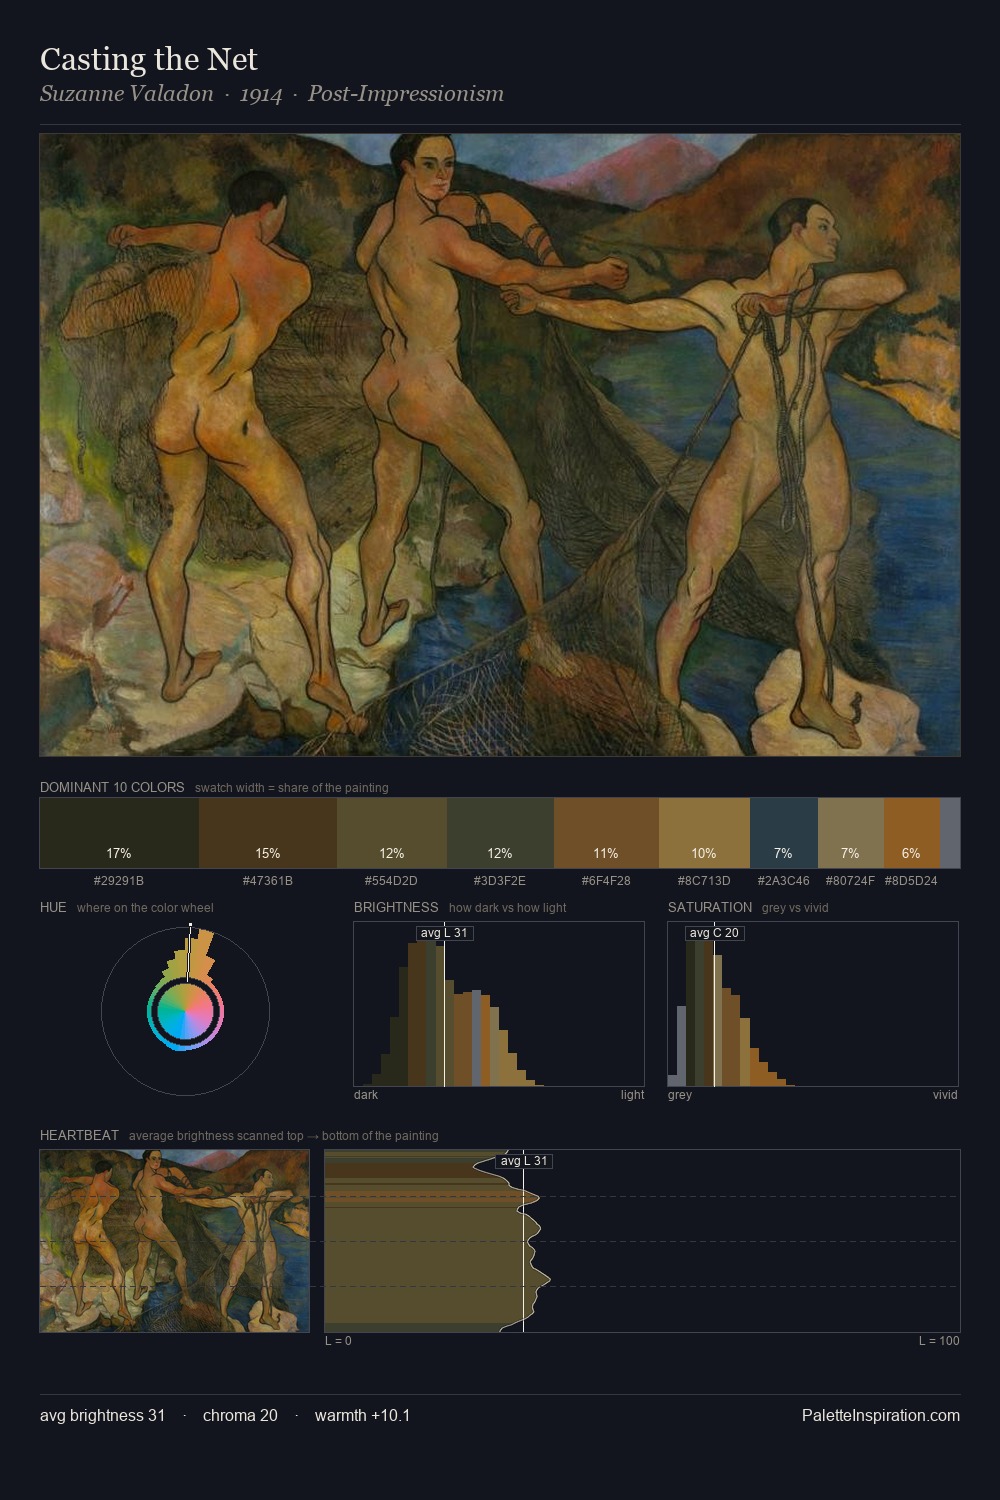Click the "15%" share label

268,853
